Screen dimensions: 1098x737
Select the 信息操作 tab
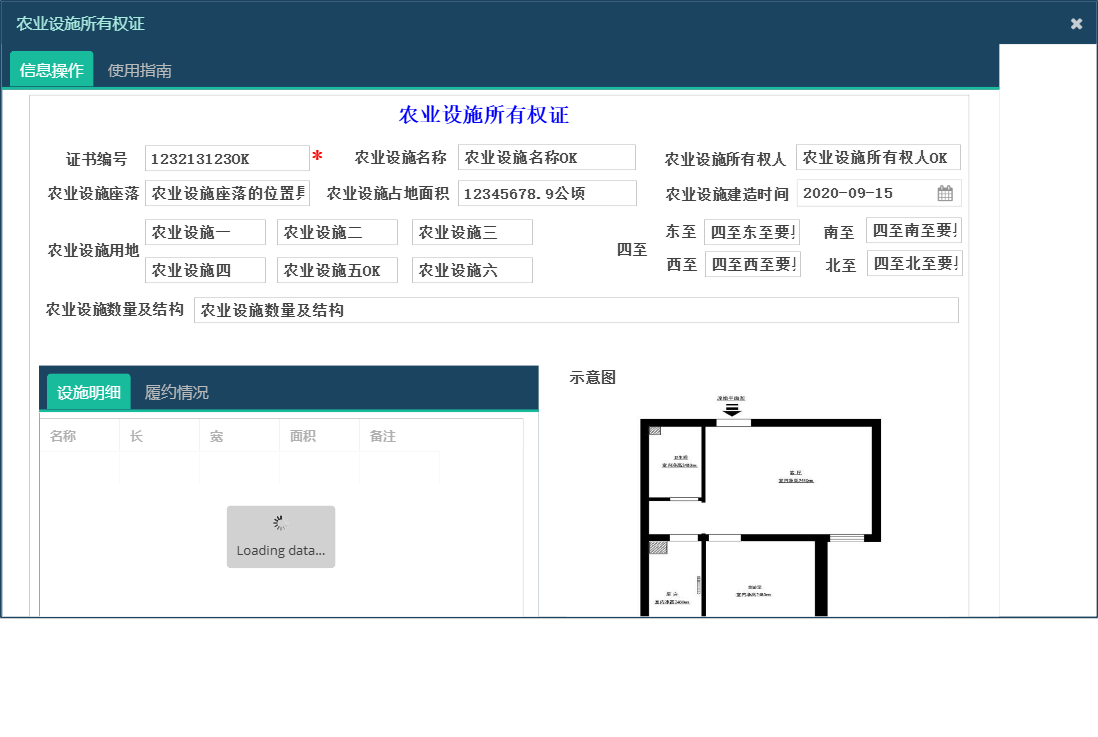coord(50,70)
